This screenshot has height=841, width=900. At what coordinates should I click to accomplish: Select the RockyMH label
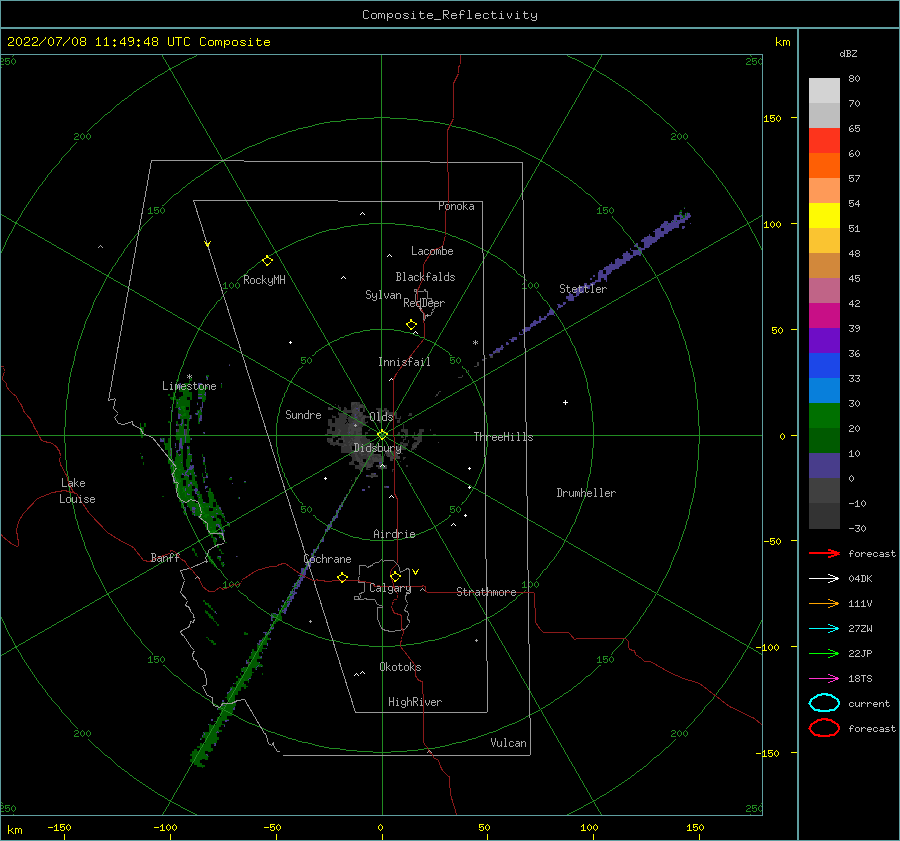pos(264,280)
